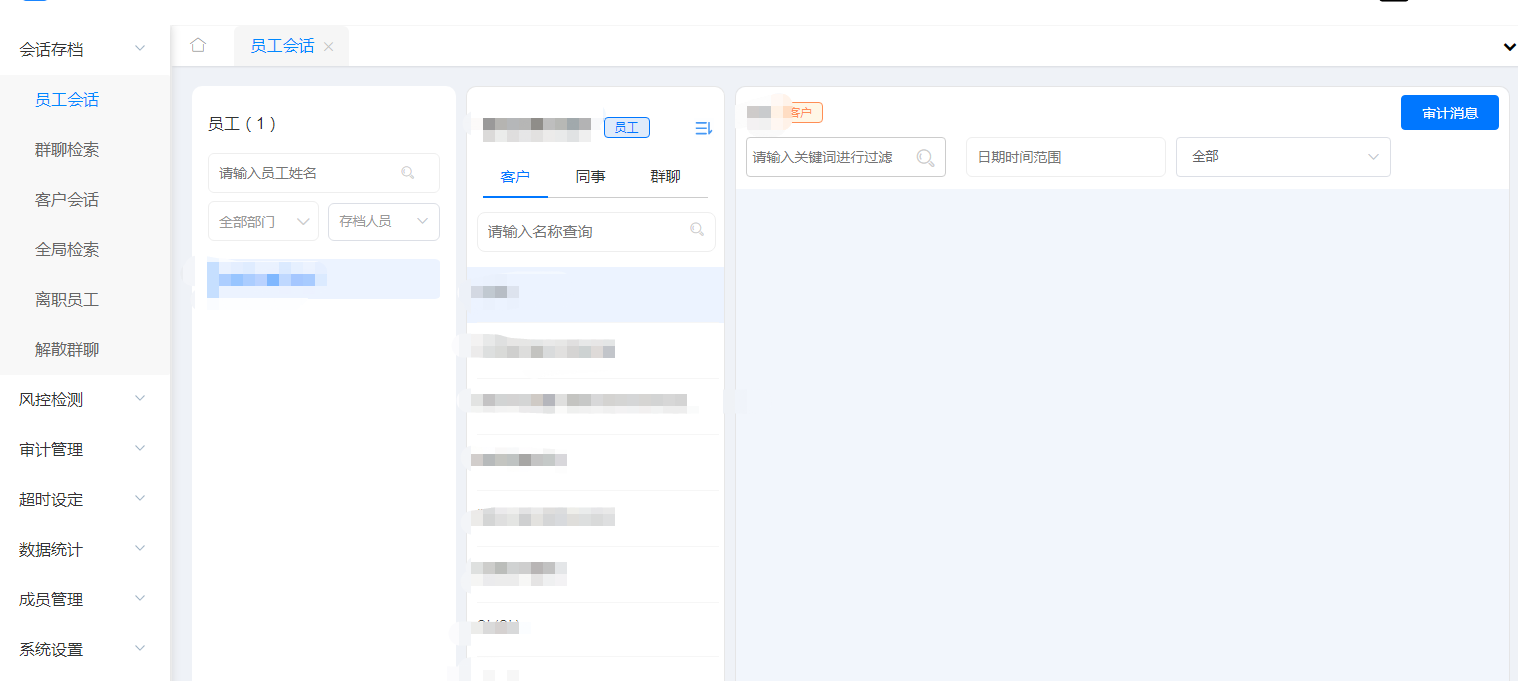Select the highlighted employee in the 员工 list
The width and height of the screenshot is (1518, 681).
[x=323, y=279]
